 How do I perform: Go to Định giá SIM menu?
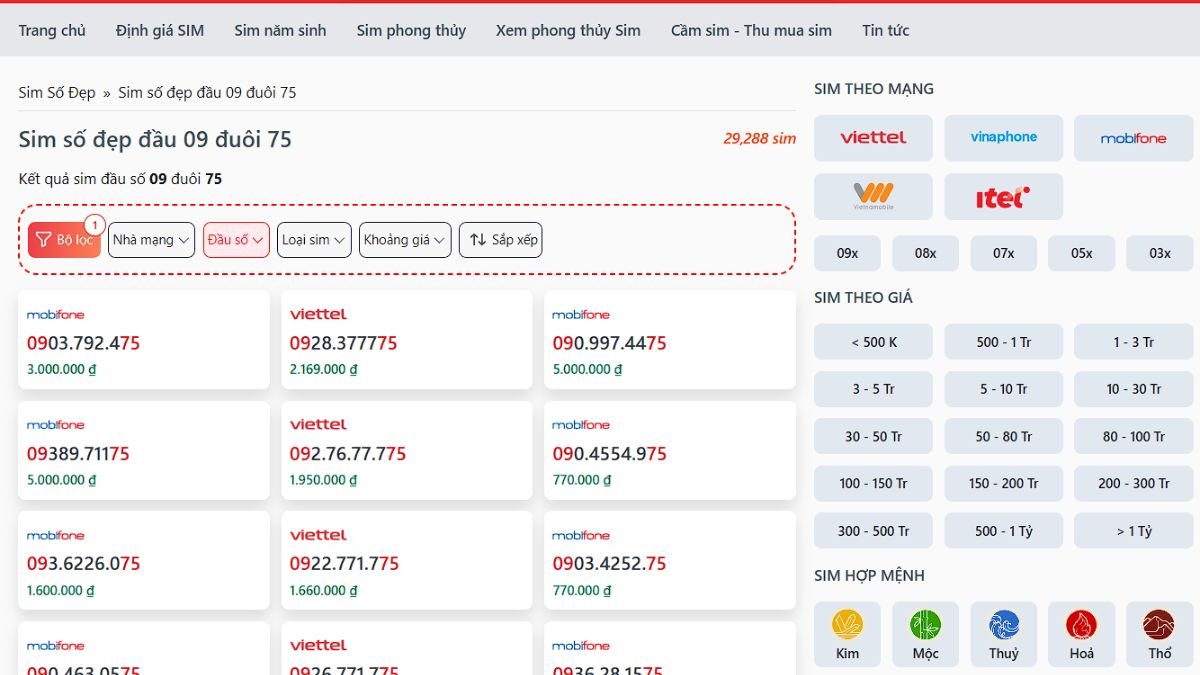pyautogui.click(x=160, y=30)
